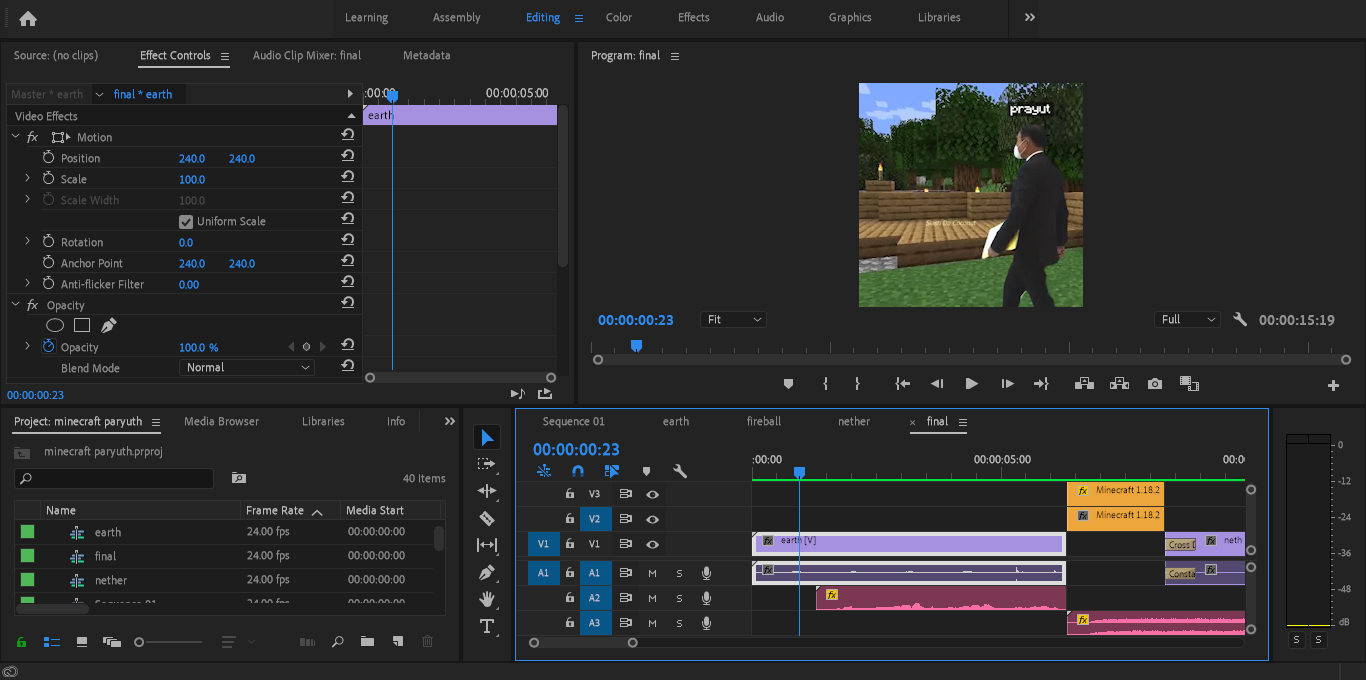1366x680 pixels.
Task: Switch to the Hand tool
Action: (487, 599)
